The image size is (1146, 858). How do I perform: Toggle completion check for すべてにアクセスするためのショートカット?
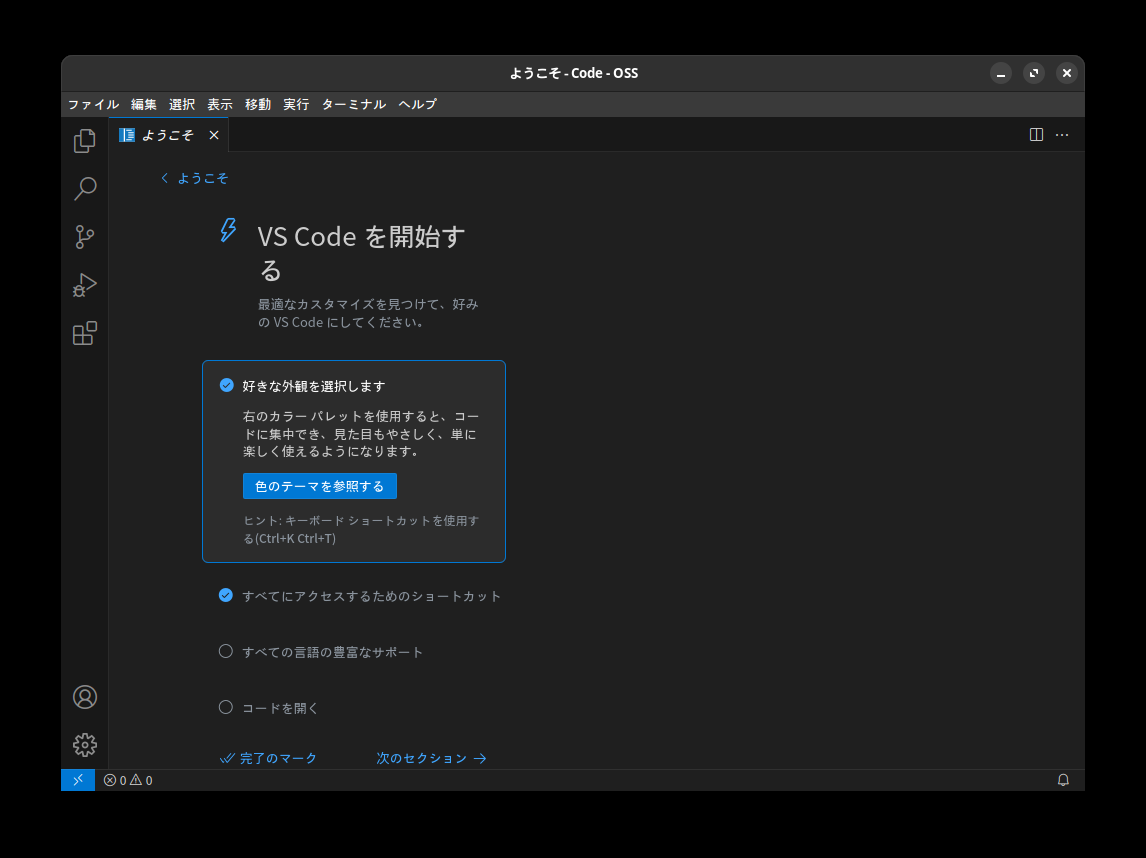(x=226, y=596)
